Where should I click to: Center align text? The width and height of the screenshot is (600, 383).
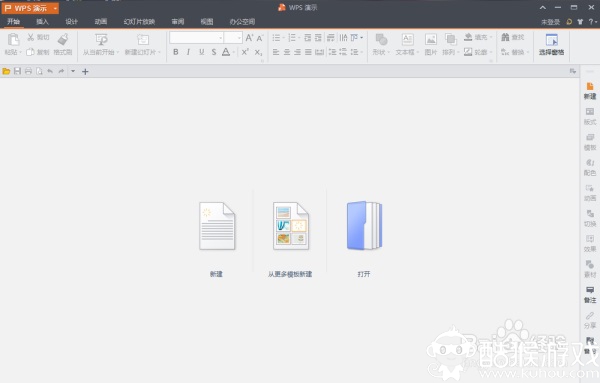(x=287, y=52)
